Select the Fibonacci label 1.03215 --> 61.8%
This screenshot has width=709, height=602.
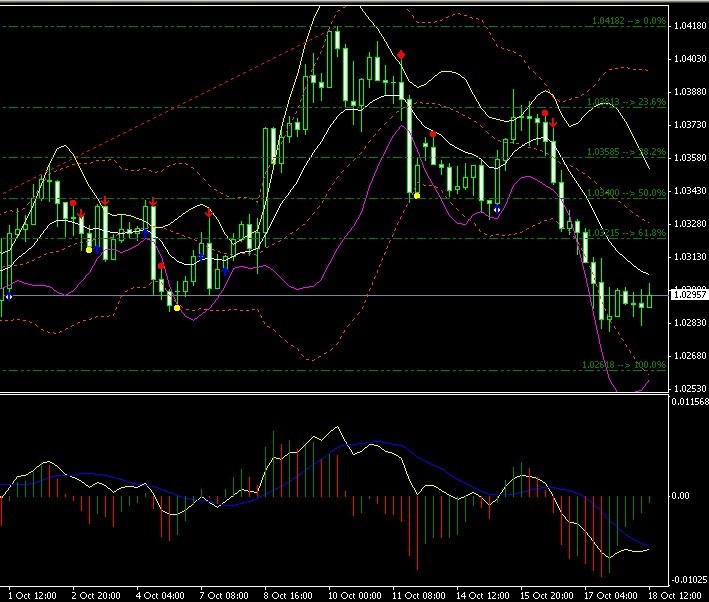[x=626, y=233]
